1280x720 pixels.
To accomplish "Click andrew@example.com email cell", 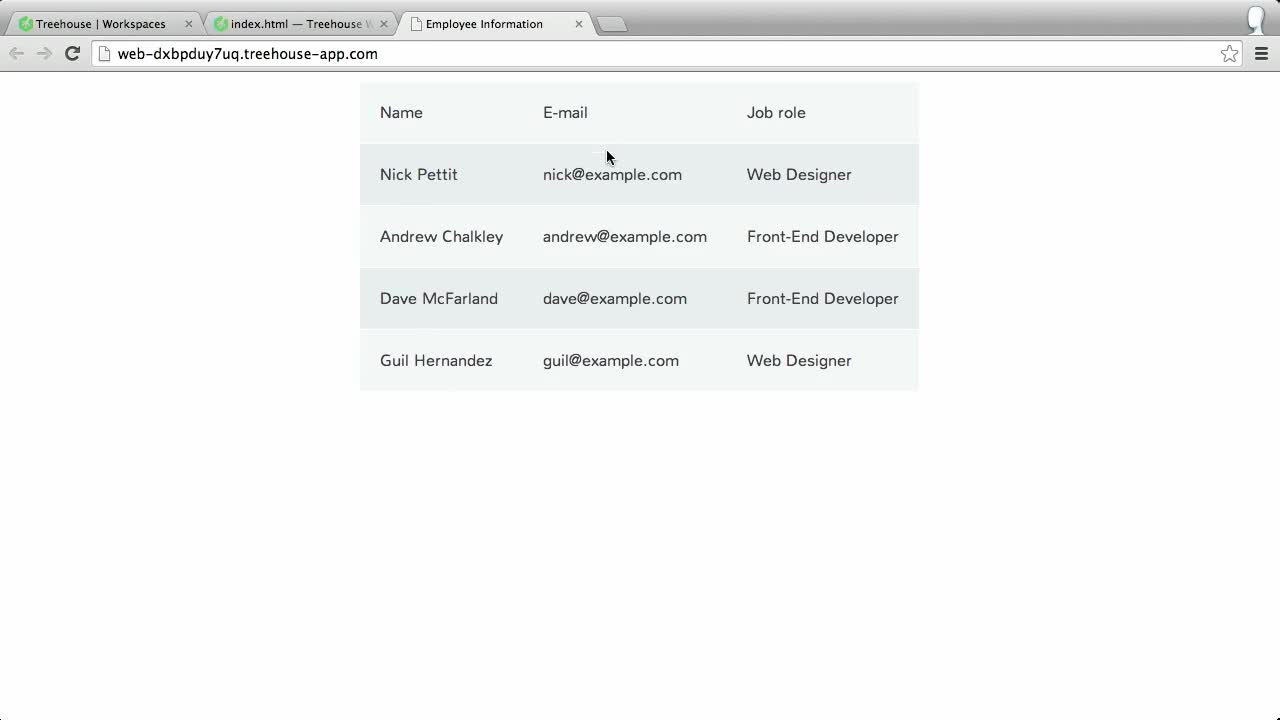I will 625,237.
